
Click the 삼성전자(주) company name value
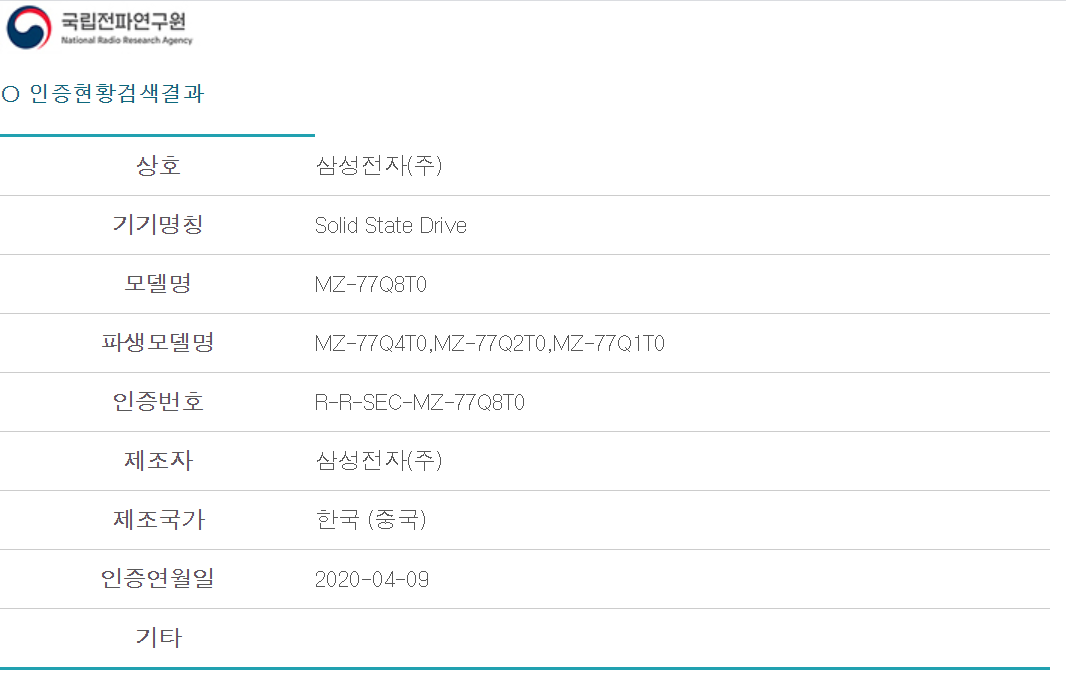click(x=378, y=166)
